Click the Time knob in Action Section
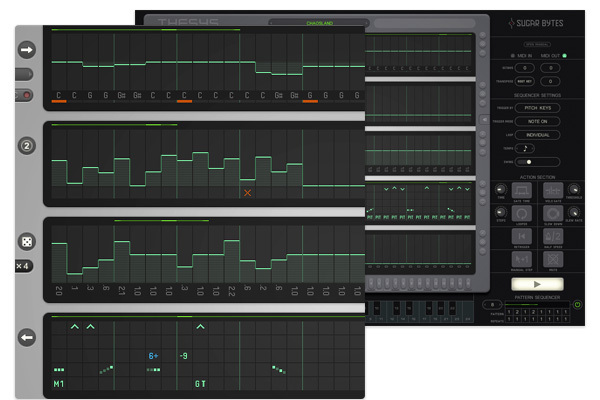The height and width of the screenshot is (400, 600). 501,189
